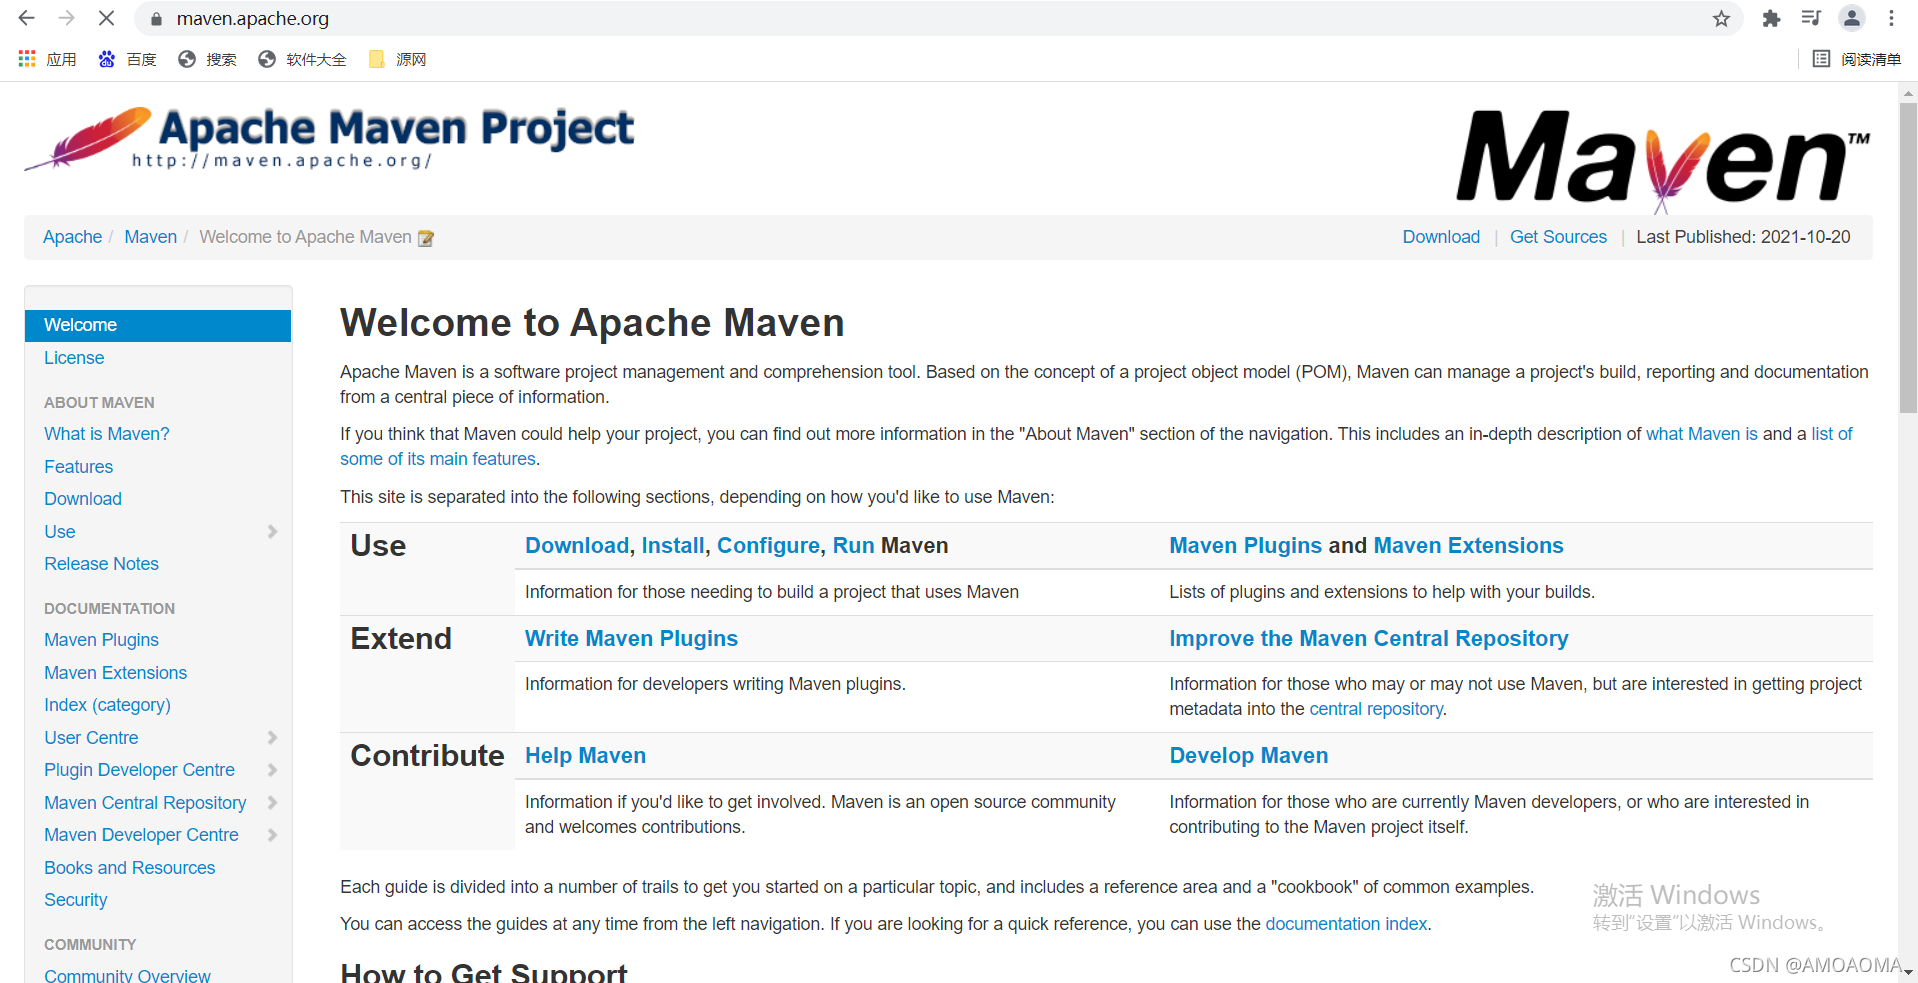Viewport: 1918px width, 983px height.
Task: Open Maven Plugins in sidebar
Action: tap(101, 640)
